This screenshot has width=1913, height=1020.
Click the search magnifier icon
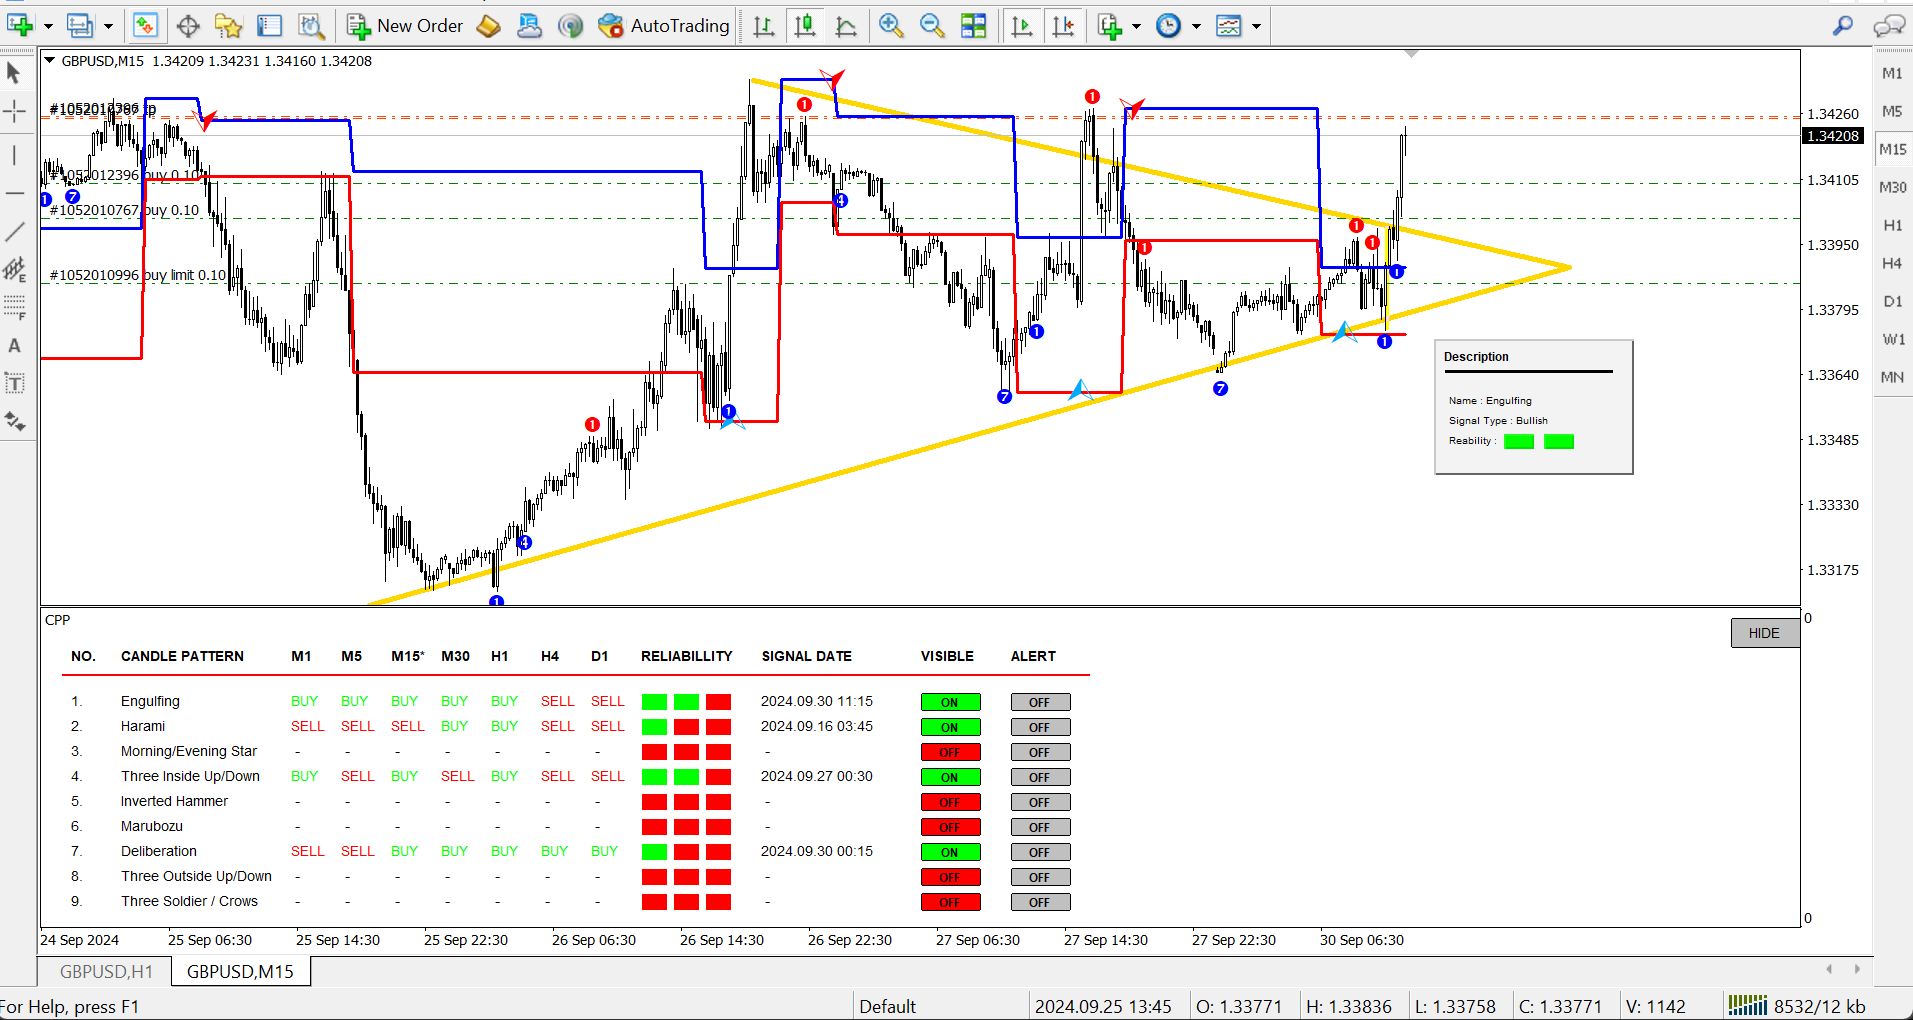tap(1843, 25)
